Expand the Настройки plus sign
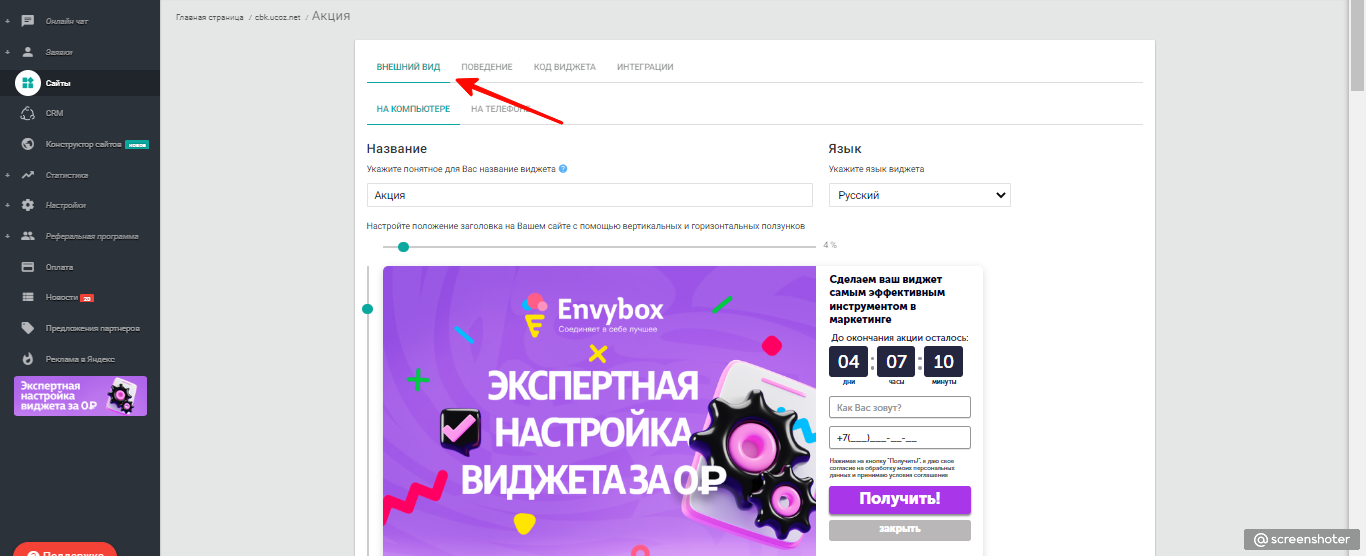The image size is (1366, 556). click(x=7, y=205)
